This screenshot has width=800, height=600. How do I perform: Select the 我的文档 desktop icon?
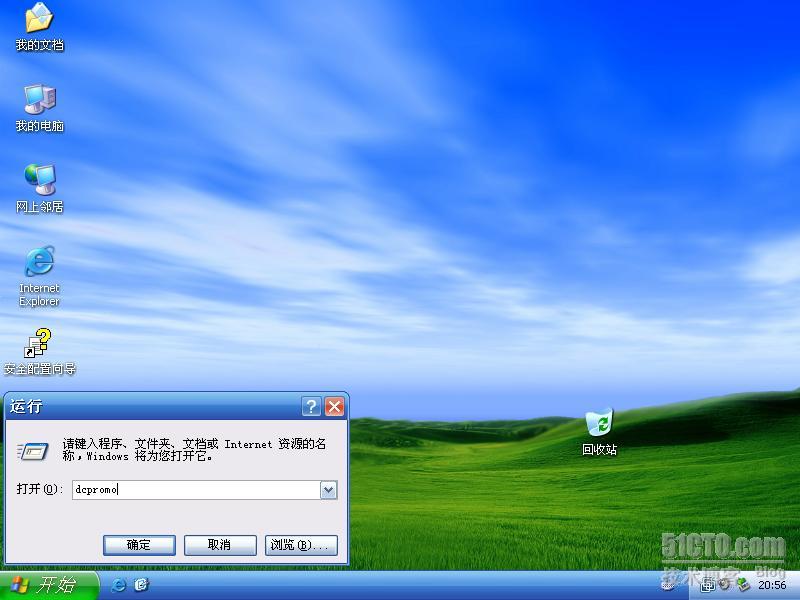pyautogui.click(x=39, y=27)
